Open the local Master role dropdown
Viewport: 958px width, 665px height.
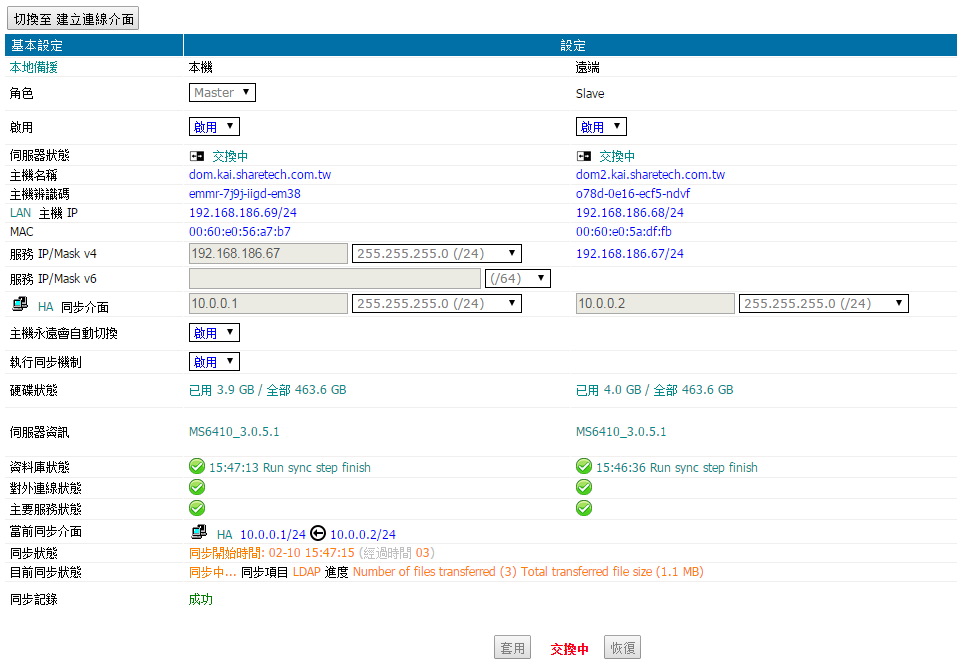(x=222, y=93)
